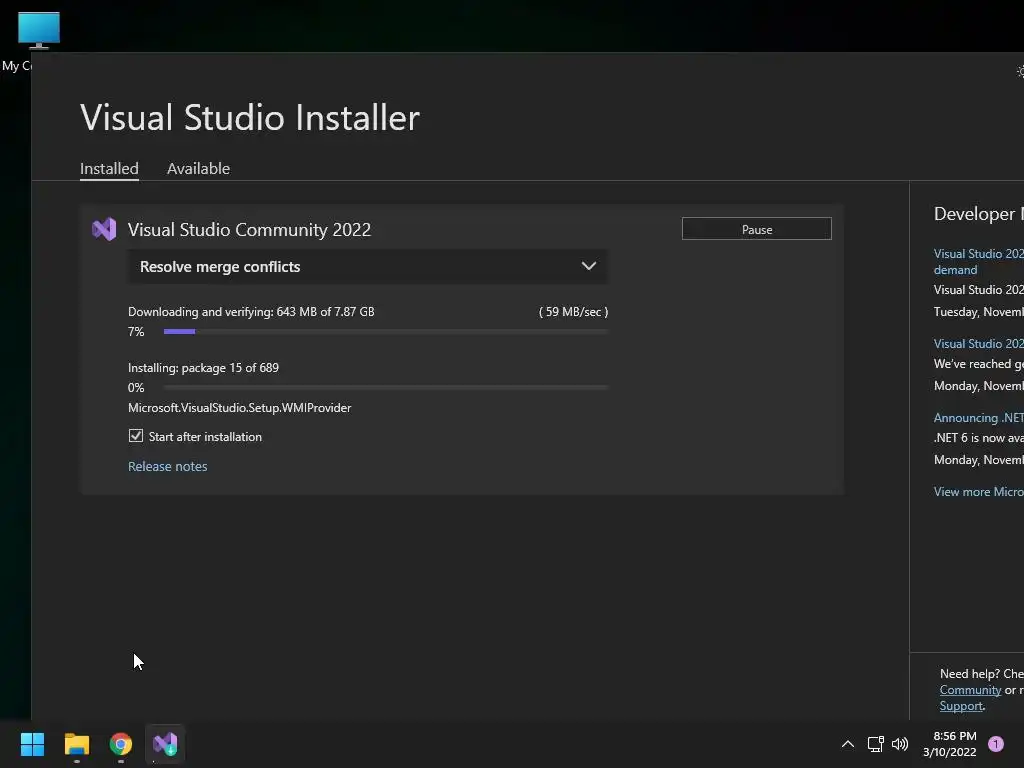The width and height of the screenshot is (1024, 768).
Task: Click the installing package progress bar
Action: click(385, 388)
